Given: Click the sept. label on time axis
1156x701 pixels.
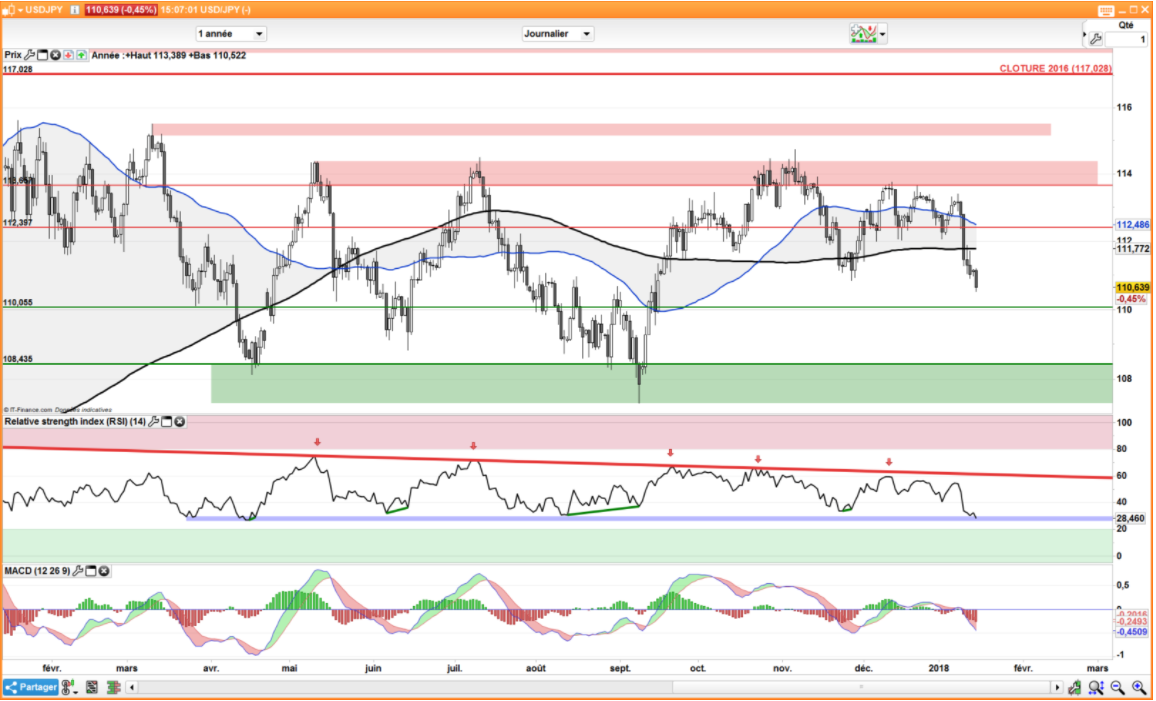Looking at the screenshot, I should (620, 669).
